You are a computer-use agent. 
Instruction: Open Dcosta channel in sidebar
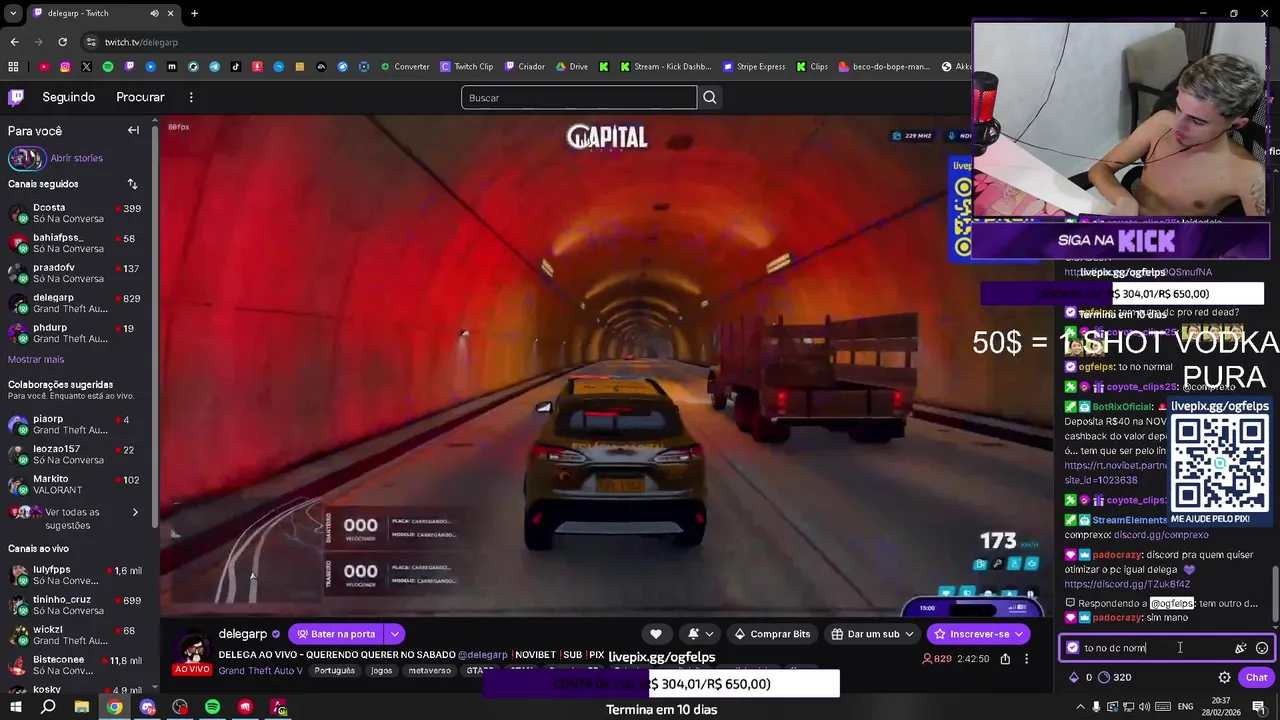[x=76, y=213]
